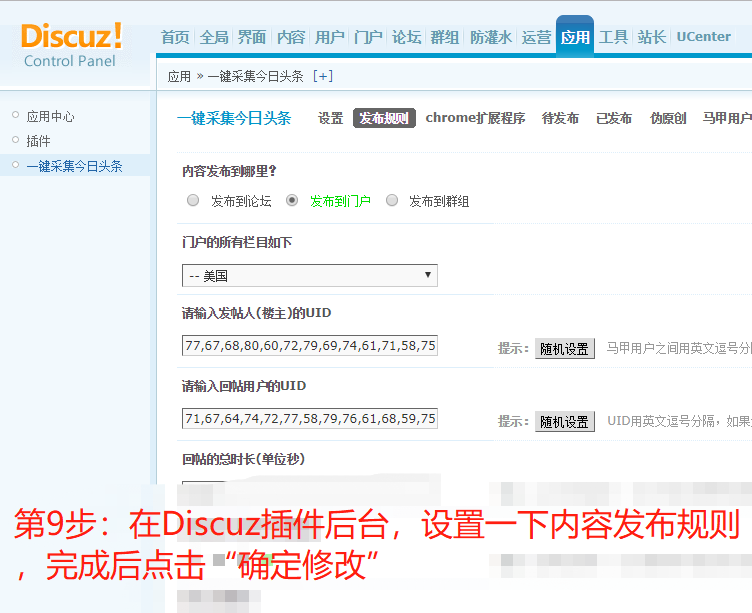Switch to the chrome扩展程序 tab
Image resolution: width=752 pixels, height=613 pixels.
pos(475,118)
